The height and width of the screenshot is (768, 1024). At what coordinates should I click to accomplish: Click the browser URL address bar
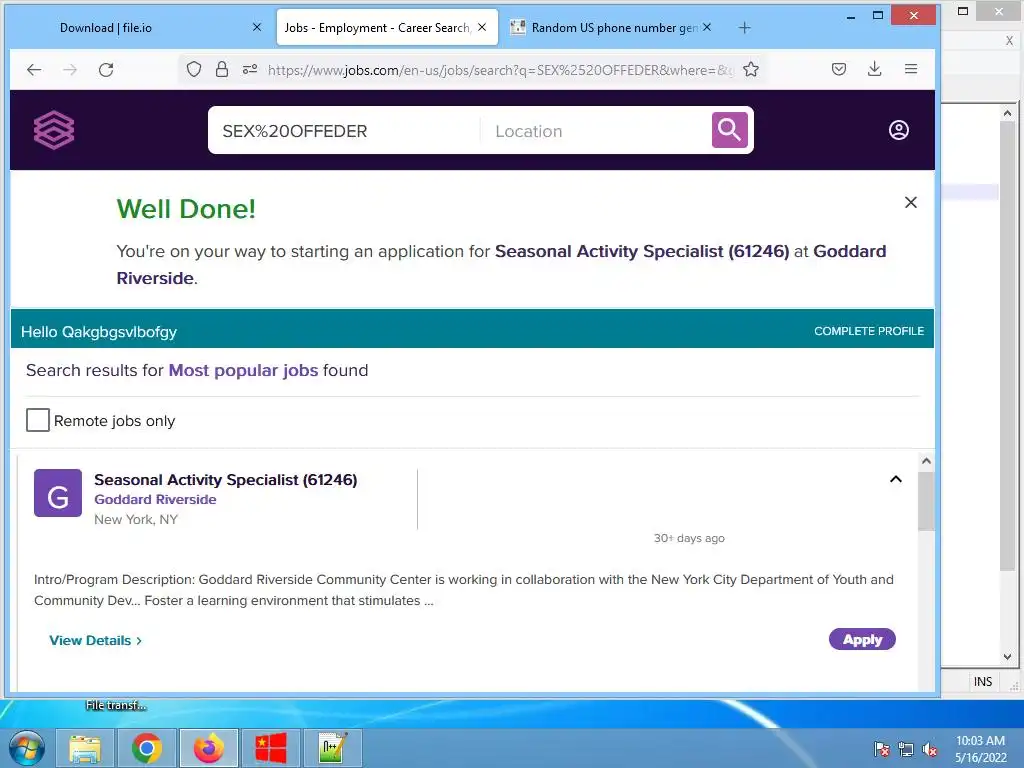tap(500, 70)
